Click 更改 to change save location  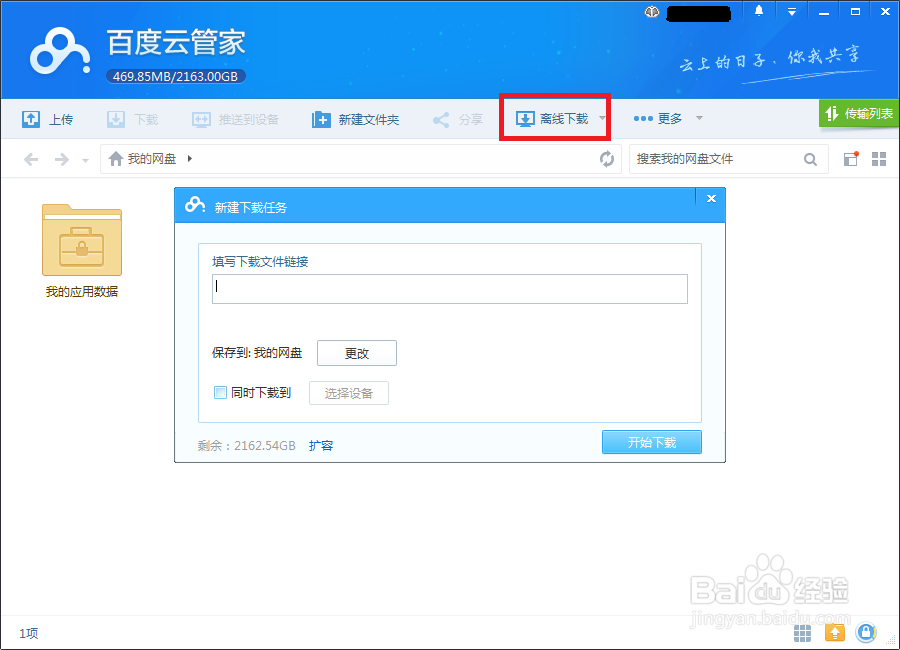(x=356, y=353)
